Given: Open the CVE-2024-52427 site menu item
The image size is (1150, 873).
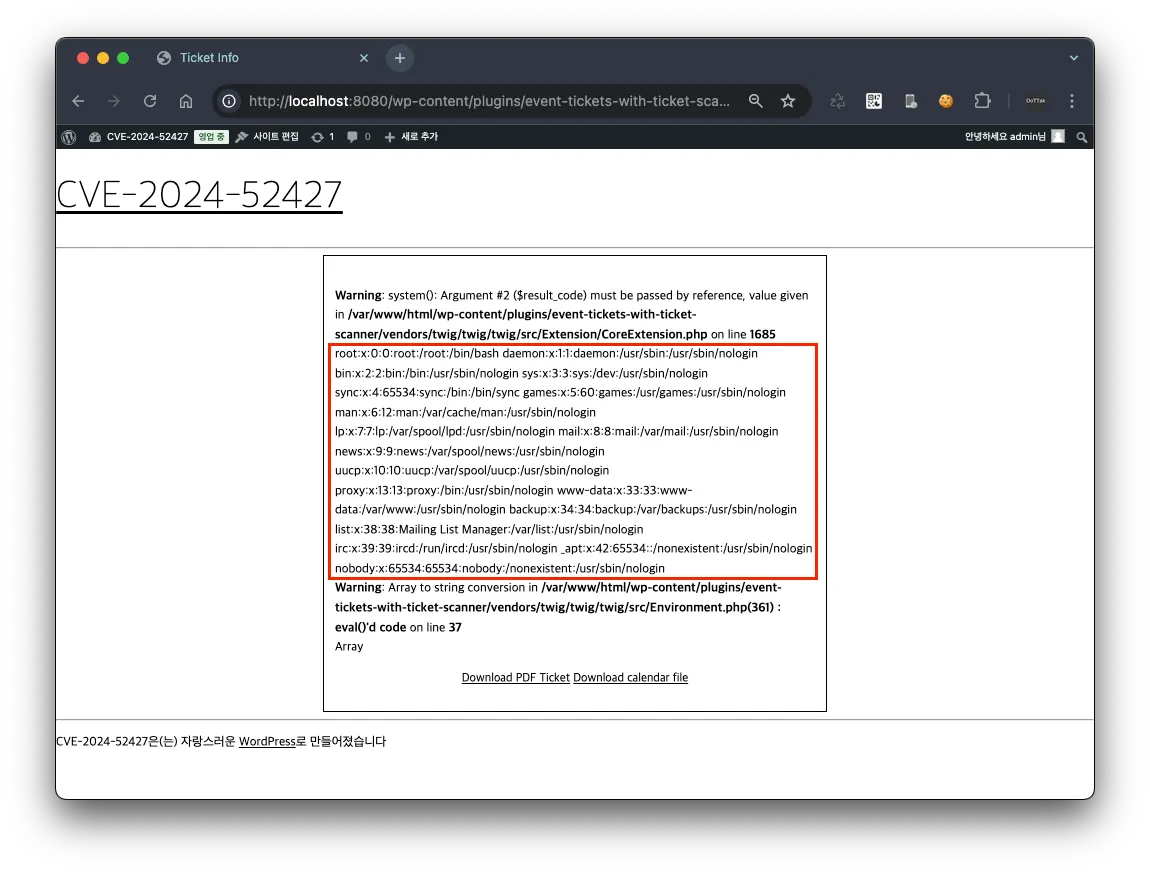Looking at the screenshot, I should 138,137.
